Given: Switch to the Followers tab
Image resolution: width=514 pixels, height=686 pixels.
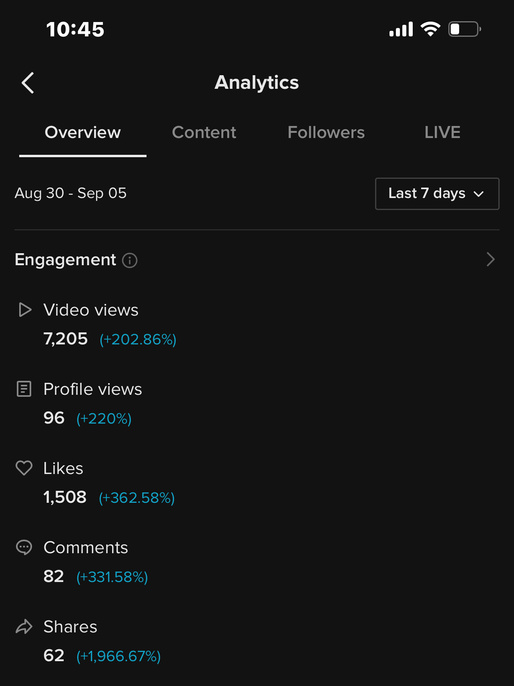Looking at the screenshot, I should [x=326, y=132].
